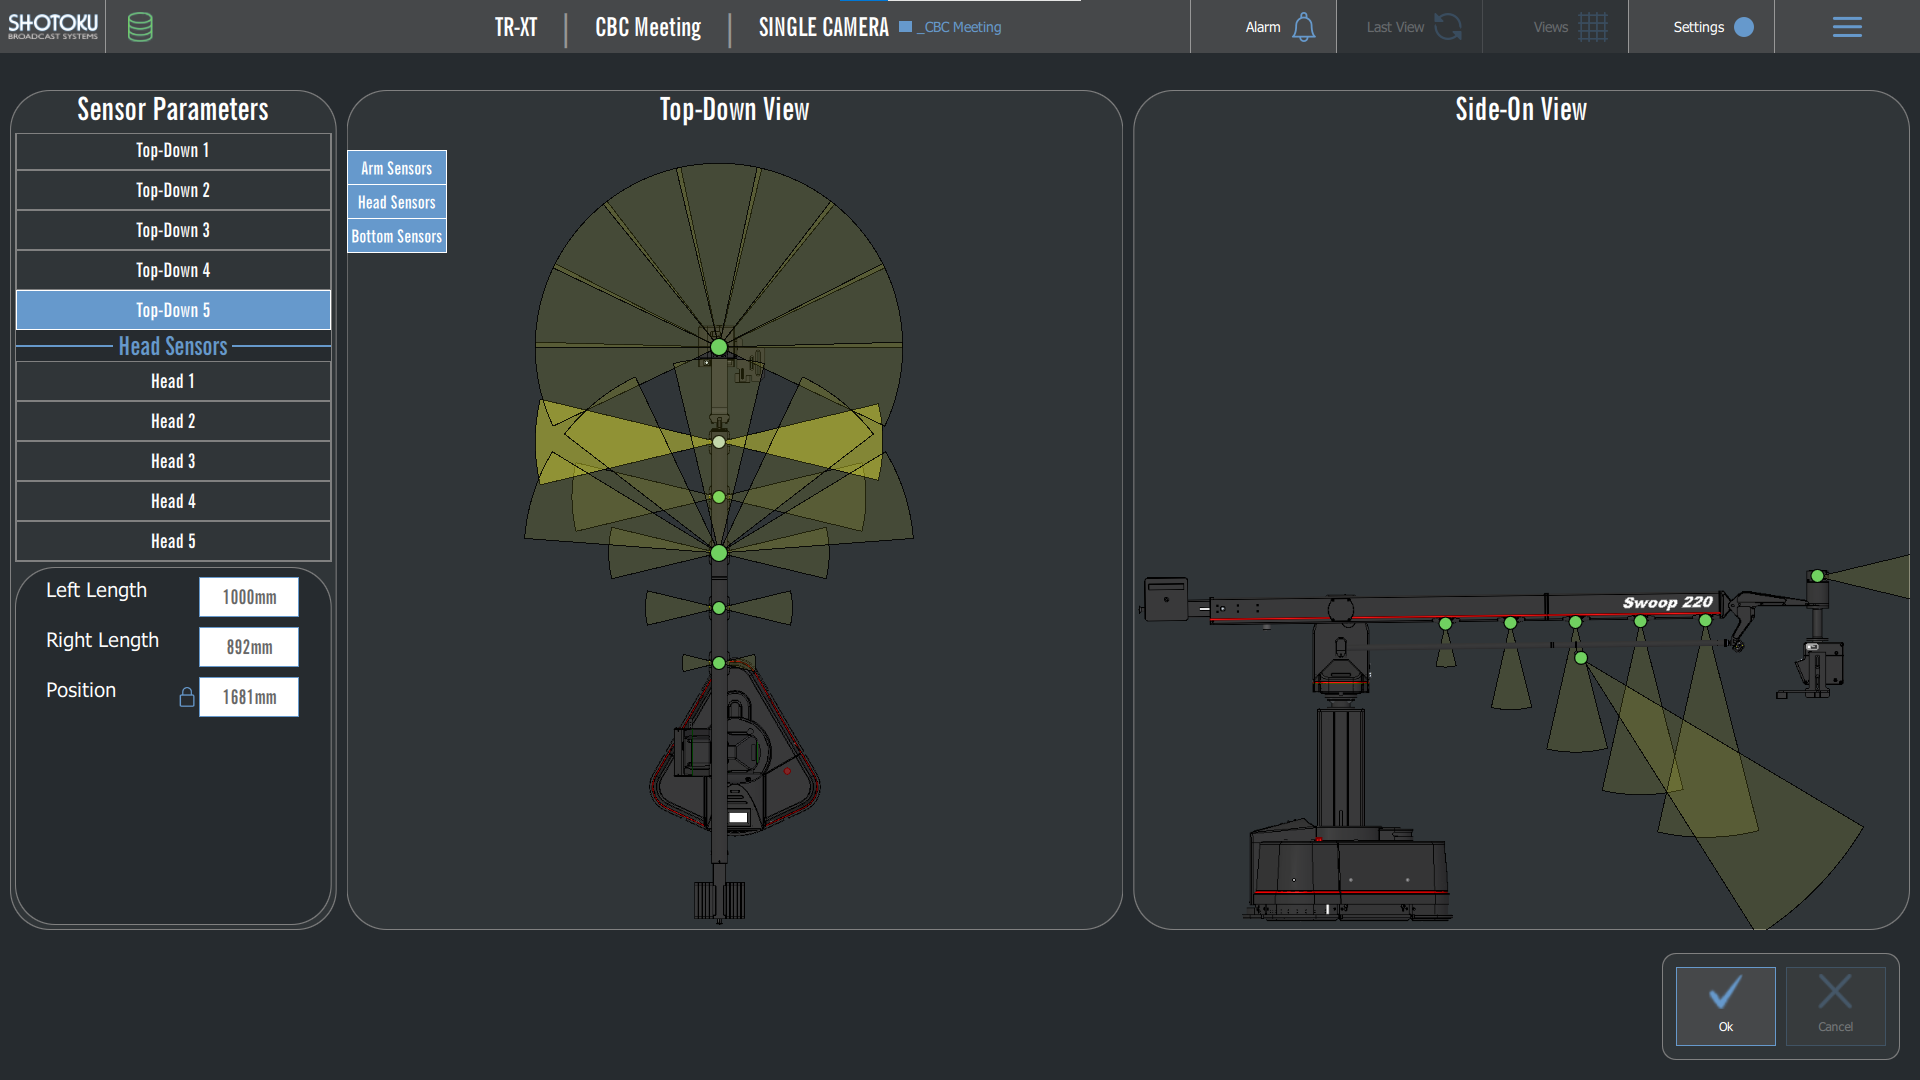
Task: Click the Right Length value field
Action: (x=249, y=647)
